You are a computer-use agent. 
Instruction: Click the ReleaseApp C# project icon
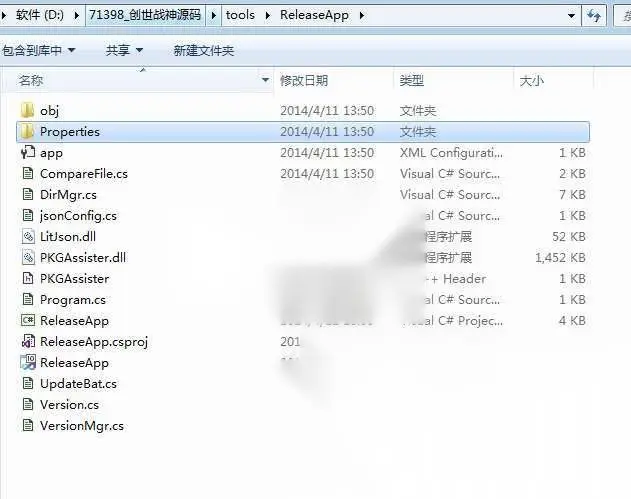(x=28, y=320)
